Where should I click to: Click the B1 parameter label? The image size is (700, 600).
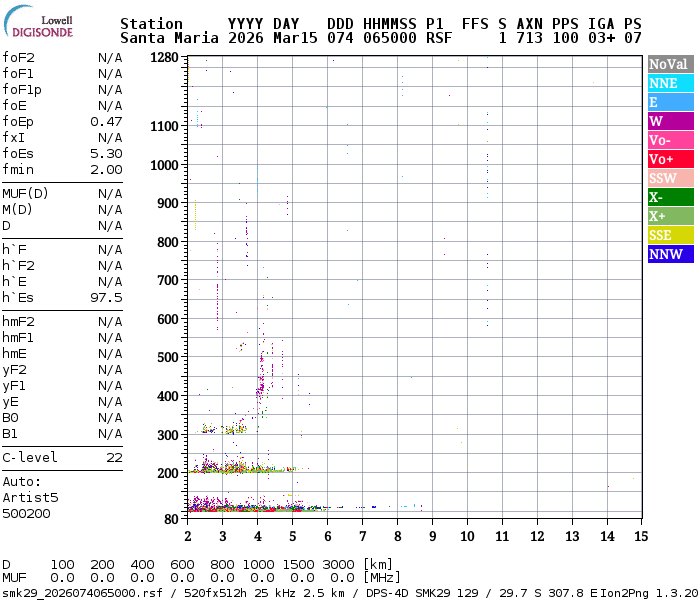click(10, 434)
